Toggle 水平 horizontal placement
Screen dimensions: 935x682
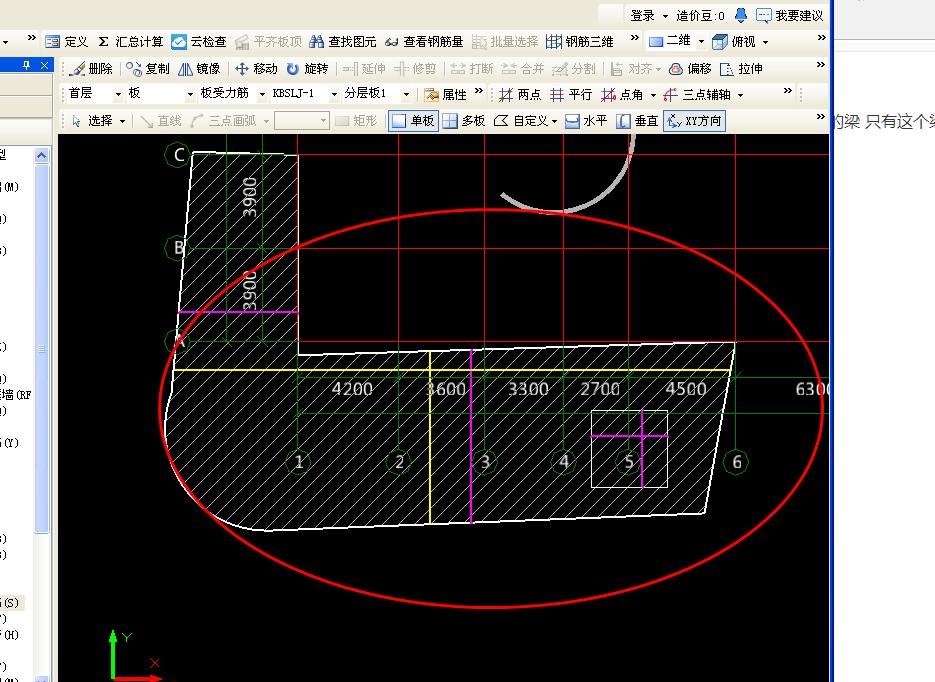[x=586, y=121]
